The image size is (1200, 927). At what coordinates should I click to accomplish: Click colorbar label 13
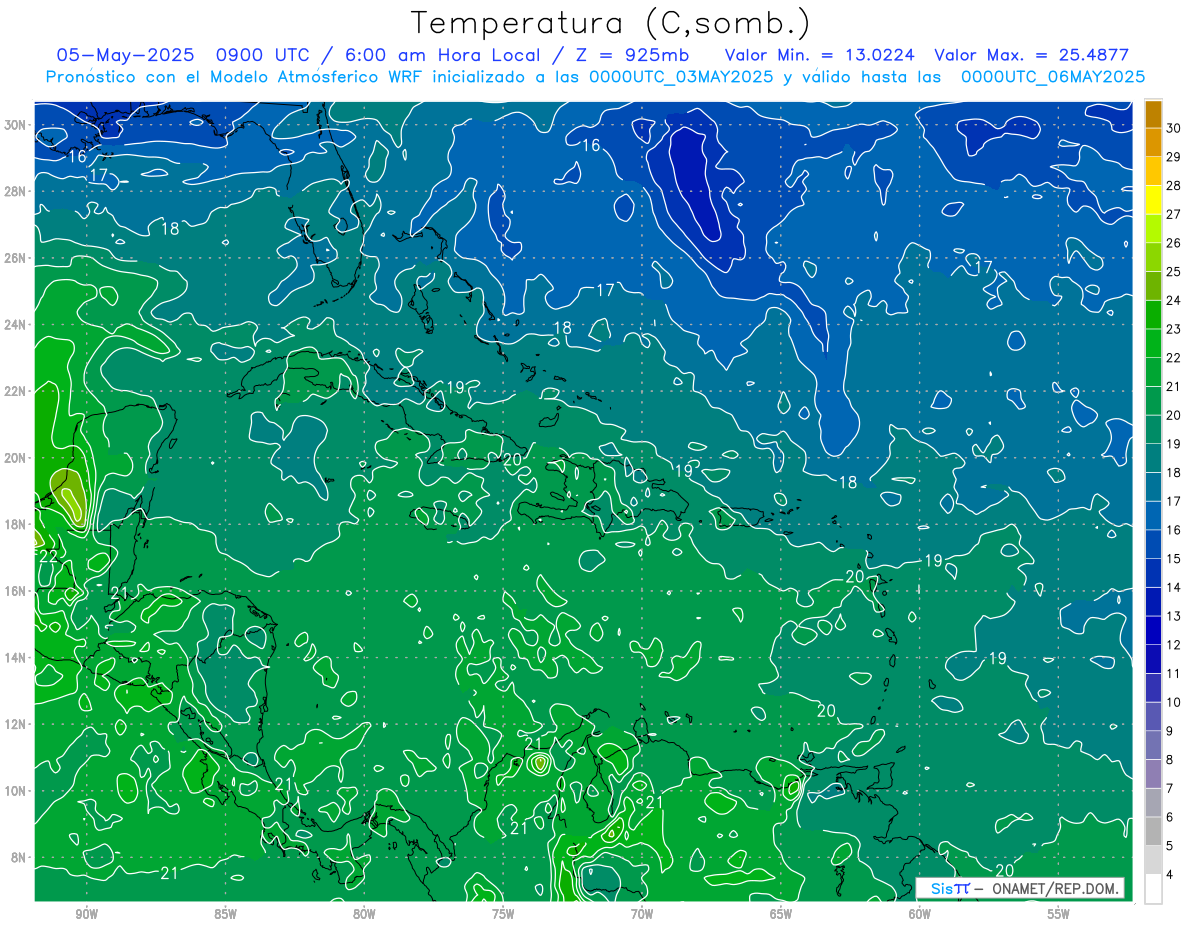tap(1174, 616)
